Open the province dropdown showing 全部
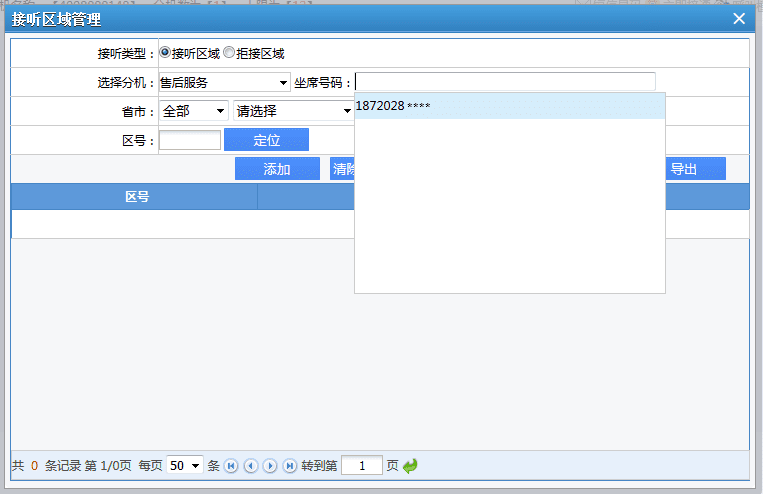The image size is (763, 494). [x=193, y=111]
